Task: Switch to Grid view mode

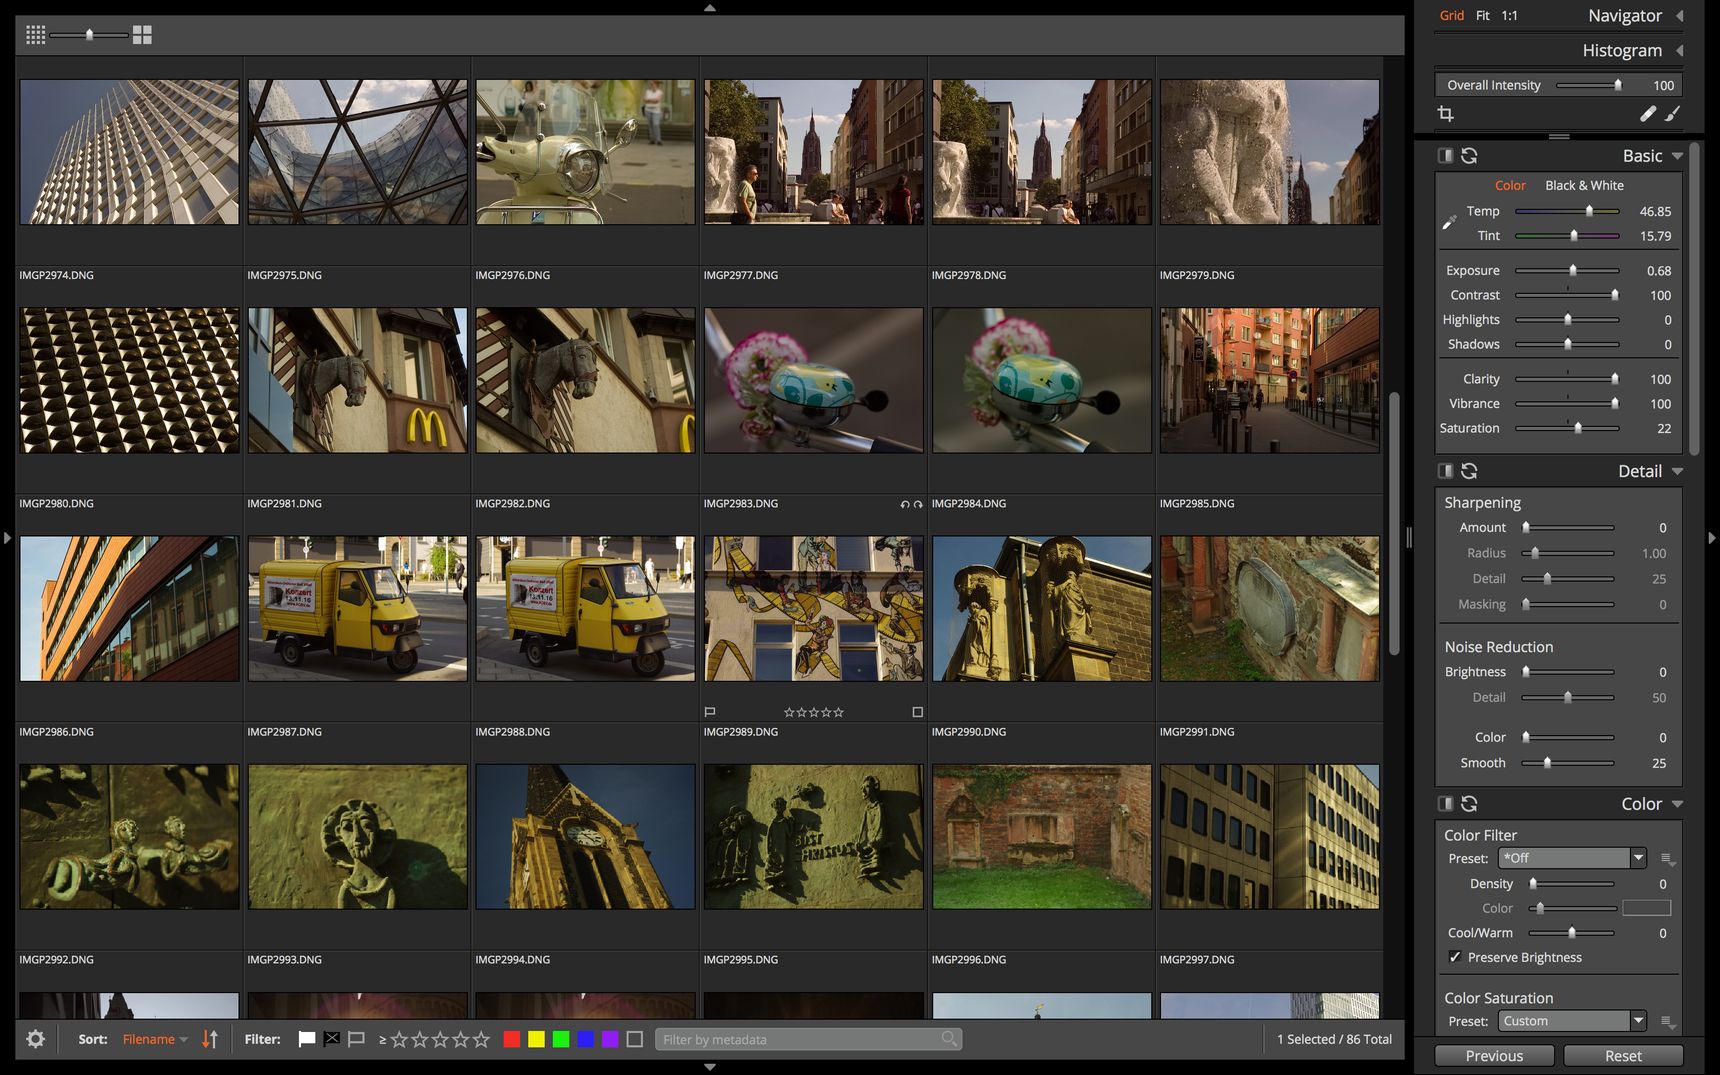Action: [1452, 16]
